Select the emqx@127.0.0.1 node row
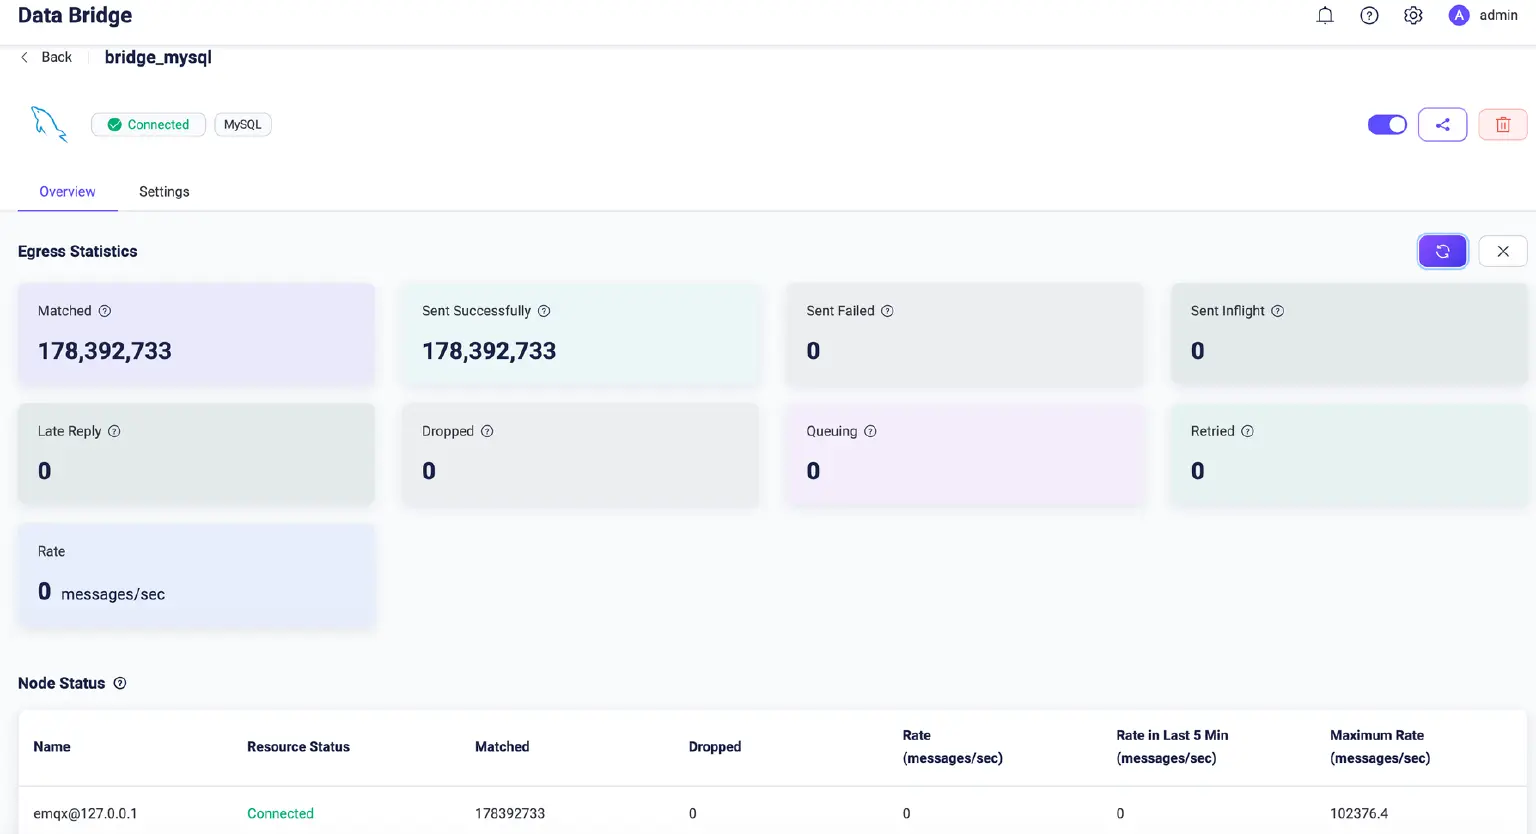 [86, 813]
